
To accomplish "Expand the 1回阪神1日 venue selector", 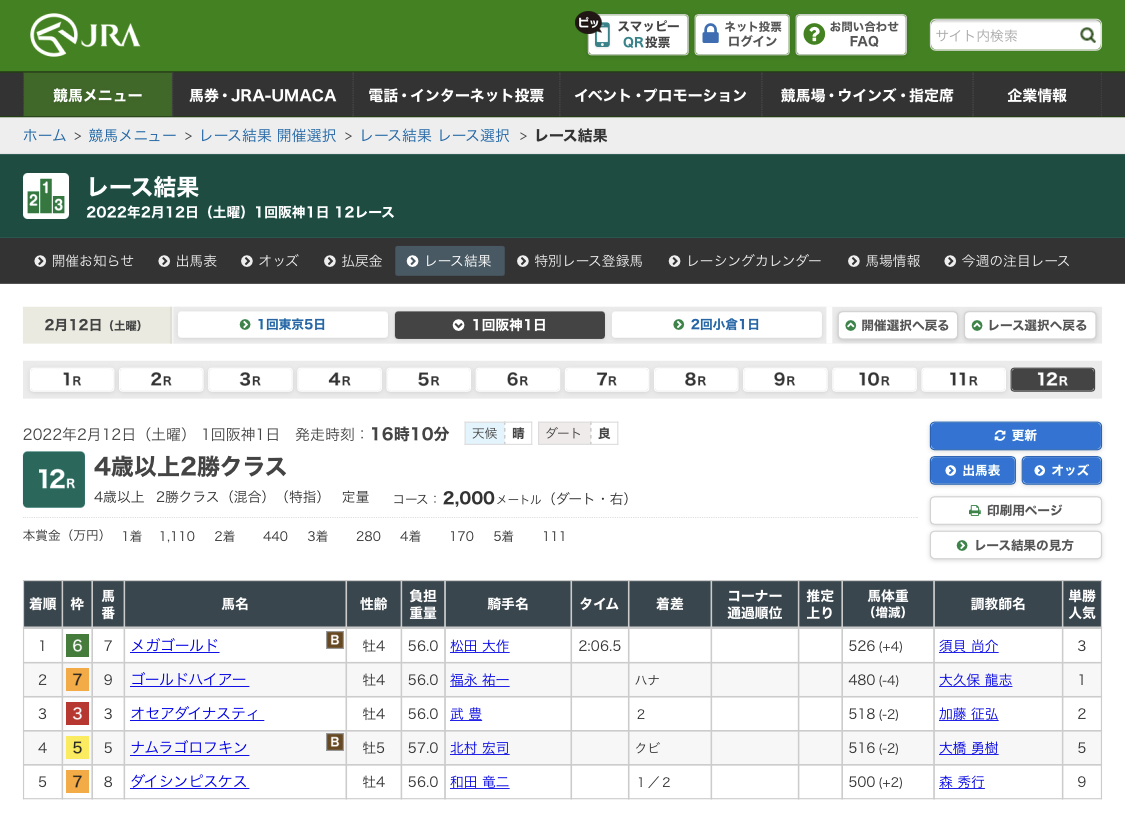I will pyautogui.click(x=499, y=325).
